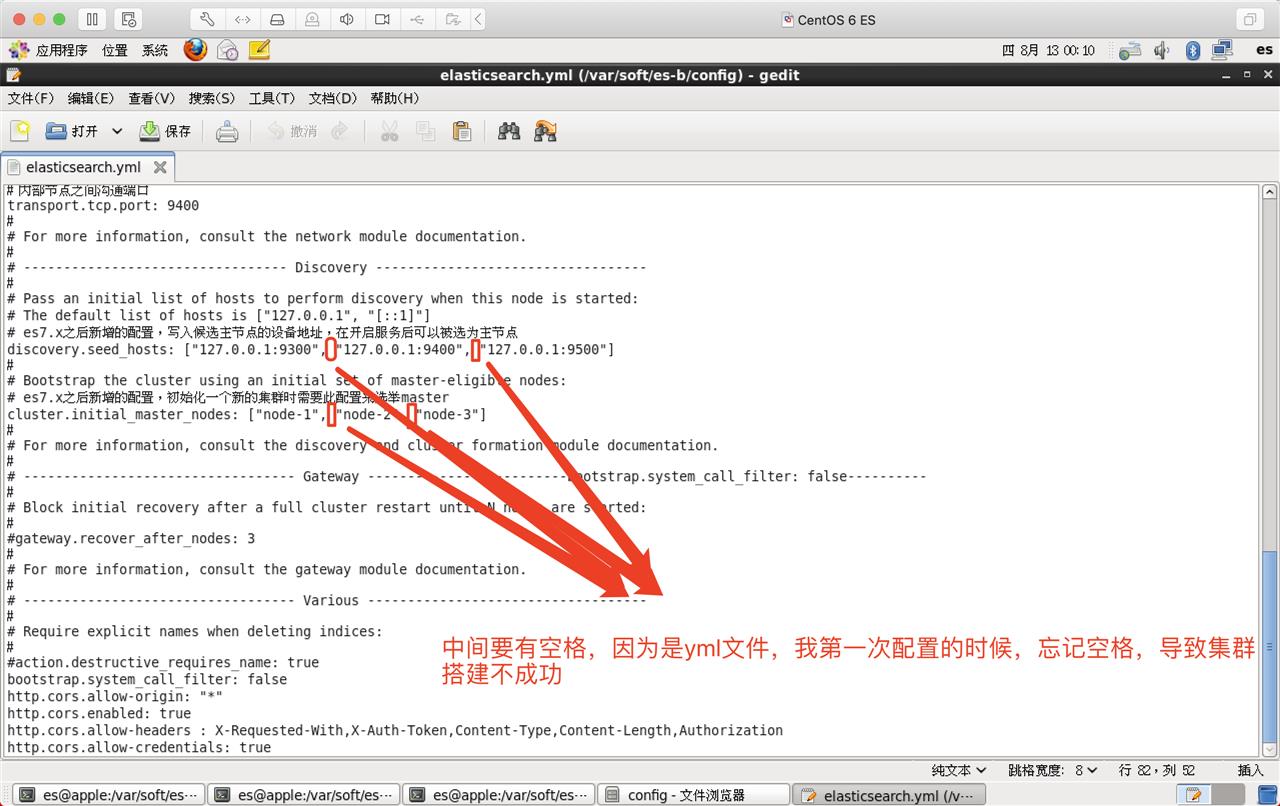The width and height of the screenshot is (1280, 806).
Task: Open the 编辑(E) menu in gedit
Action: point(91,98)
